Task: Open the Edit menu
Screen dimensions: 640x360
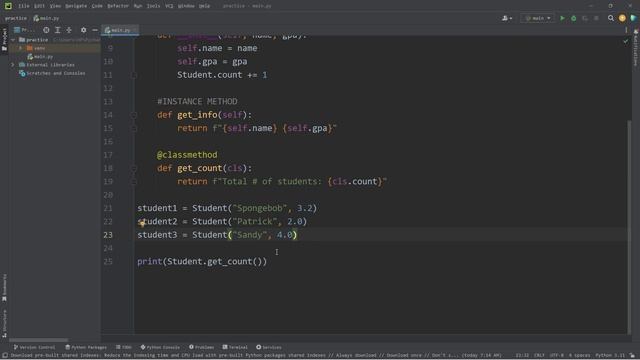Action: 39,6
